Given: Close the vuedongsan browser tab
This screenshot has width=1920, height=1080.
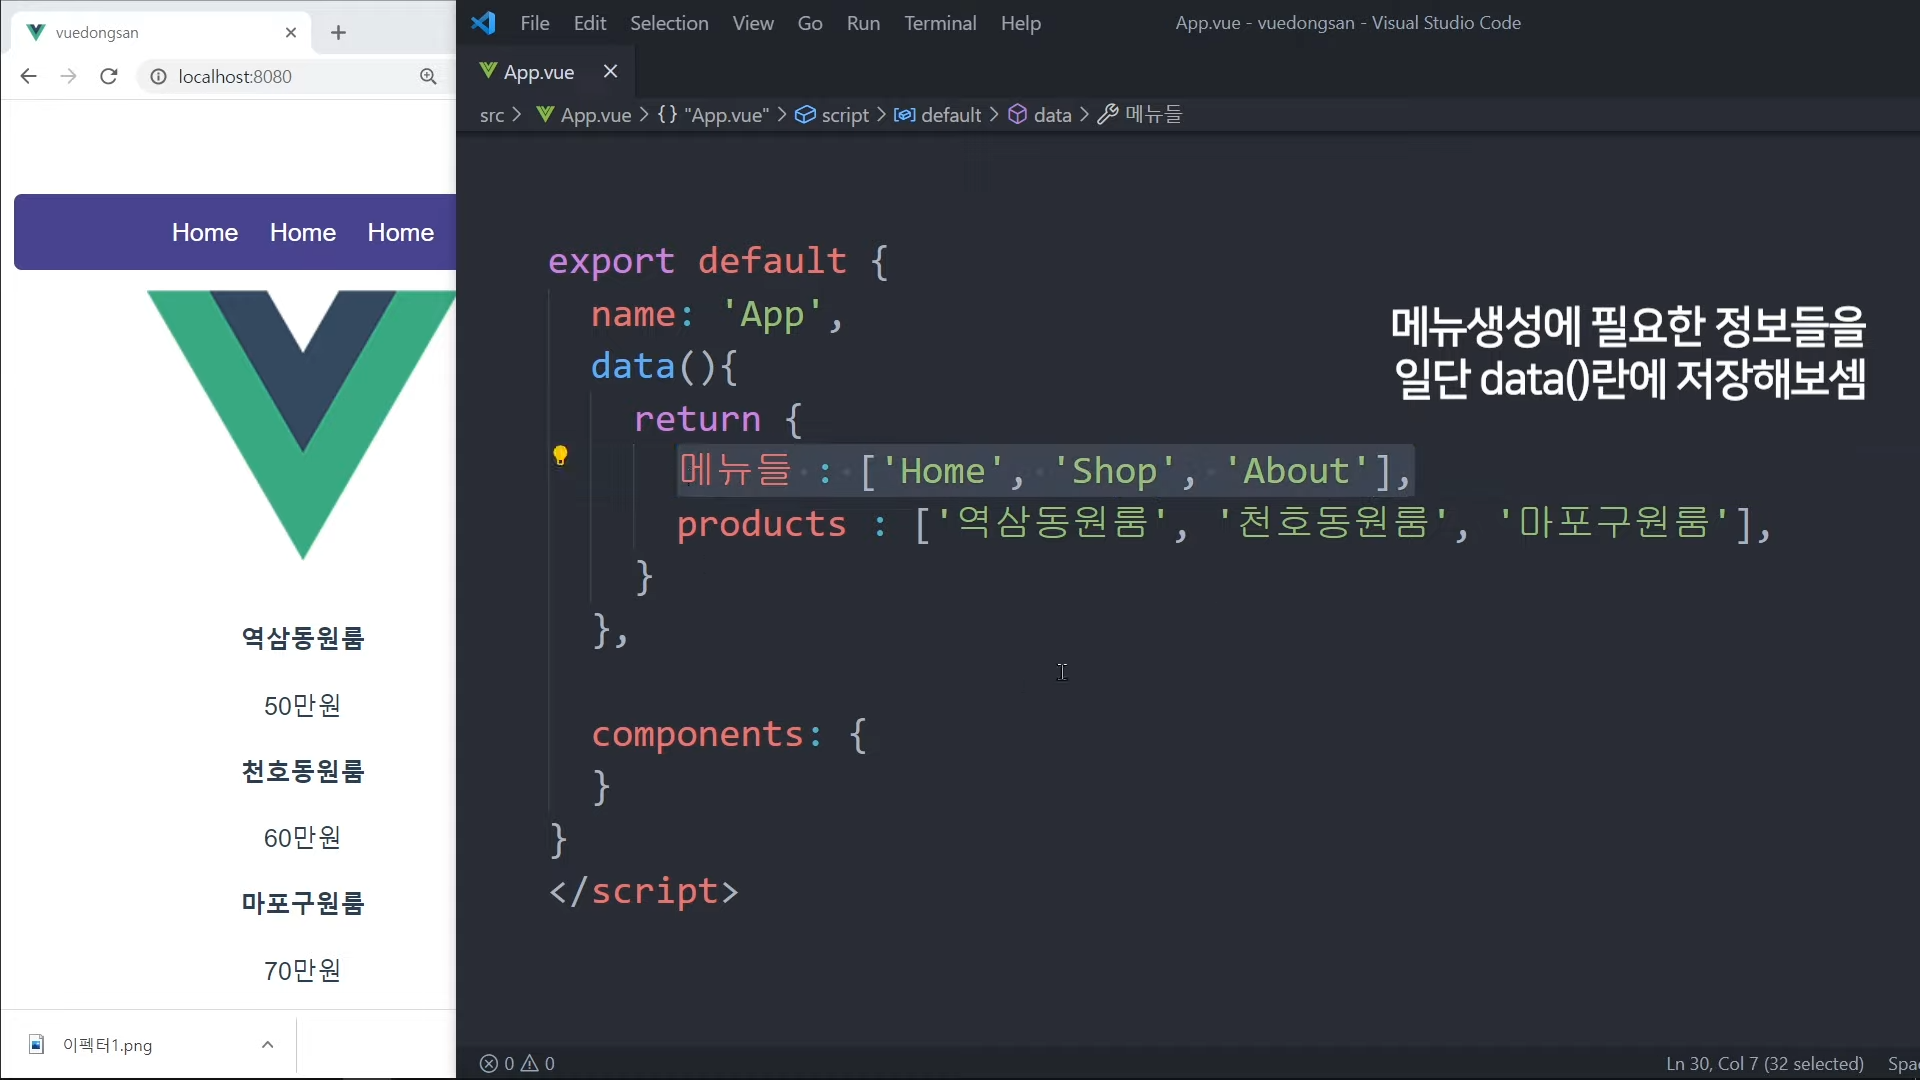Looking at the screenshot, I should point(291,33).
